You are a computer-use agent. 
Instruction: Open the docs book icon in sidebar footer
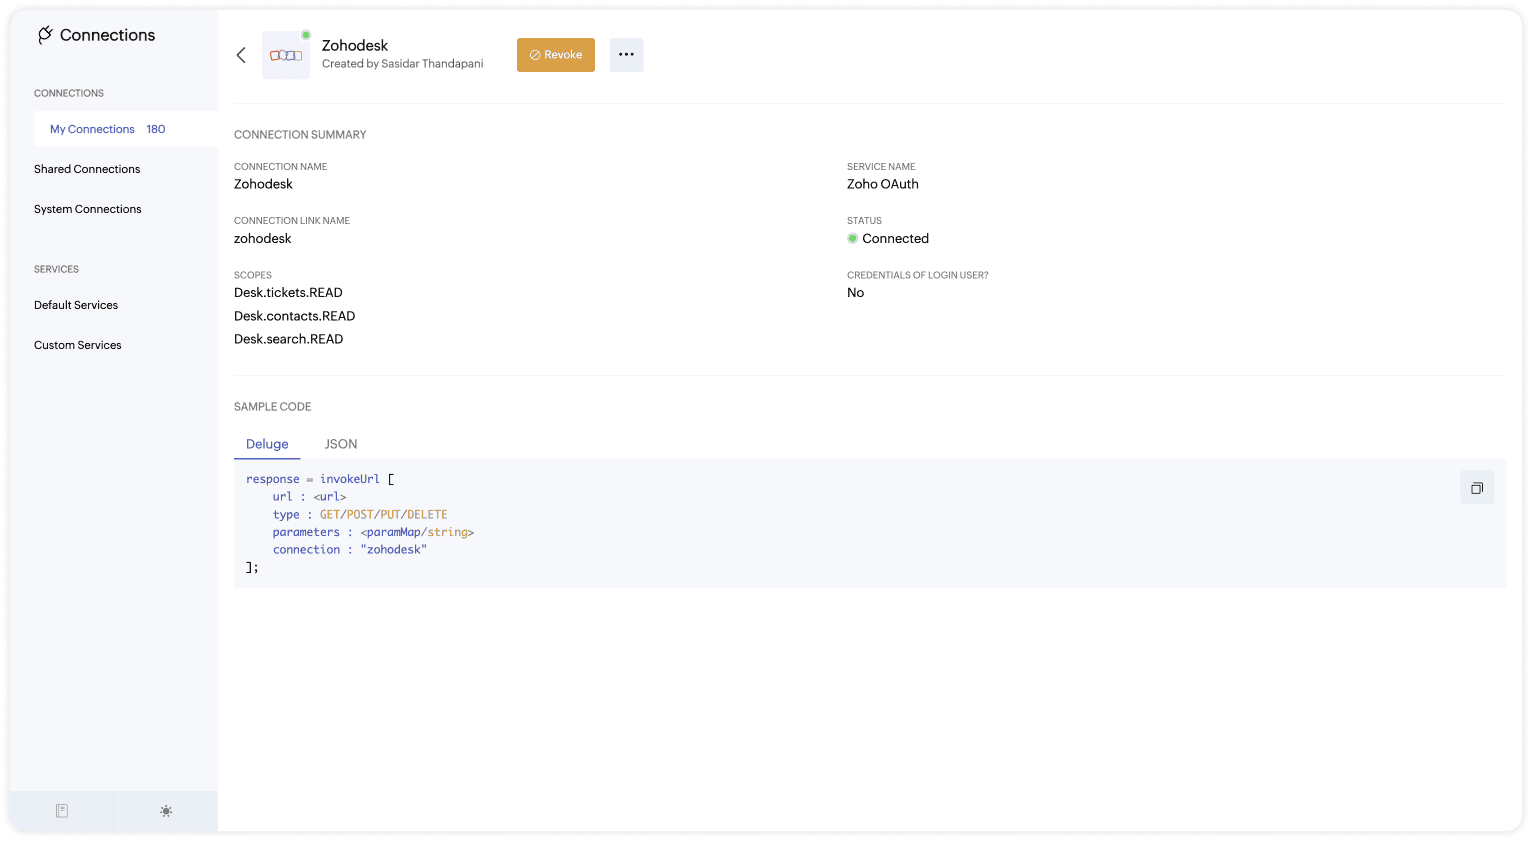pyautogui.click(x=62, y=811)
